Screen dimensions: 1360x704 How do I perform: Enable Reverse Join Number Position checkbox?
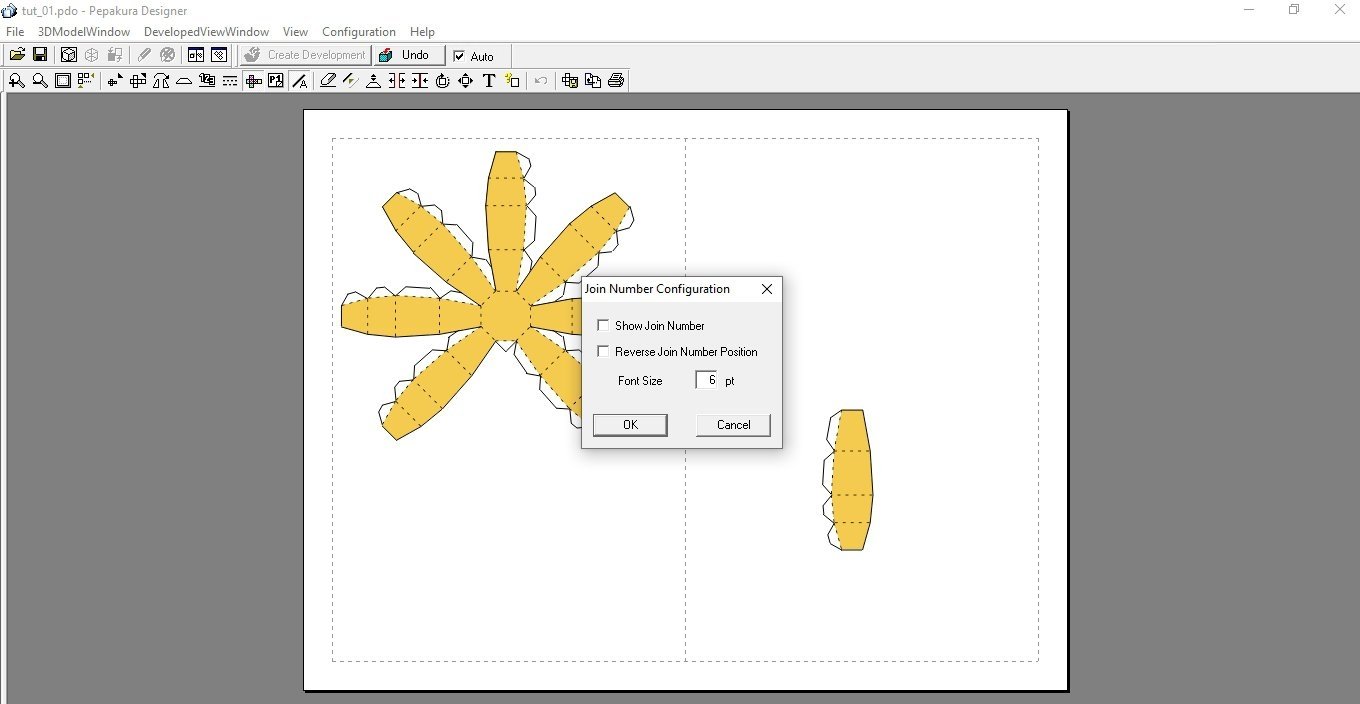tap(603, 351)
